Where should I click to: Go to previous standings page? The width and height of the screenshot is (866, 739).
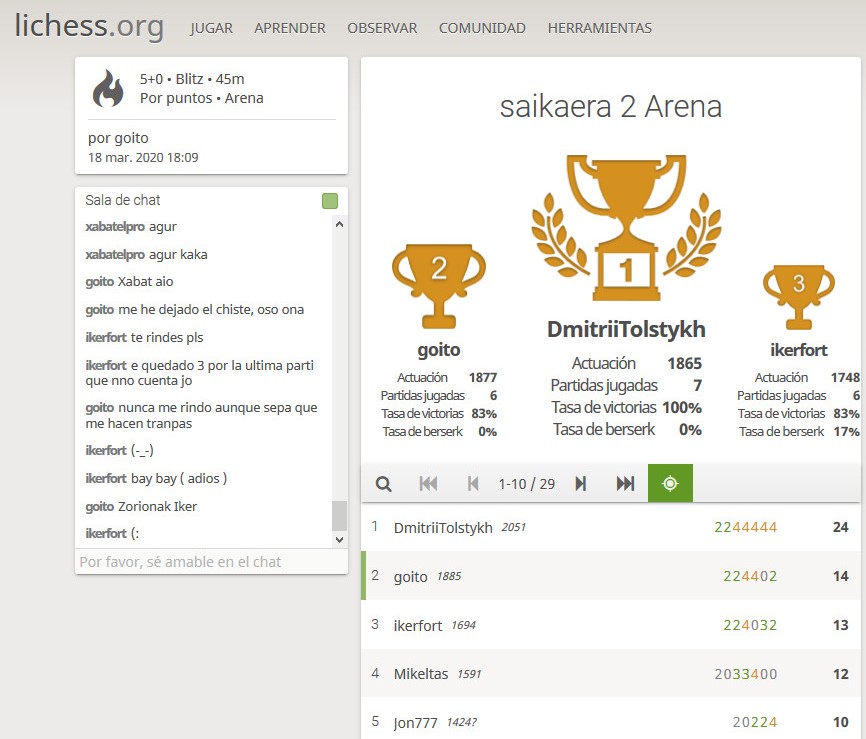pyautogui.click(x=473, y=484)
